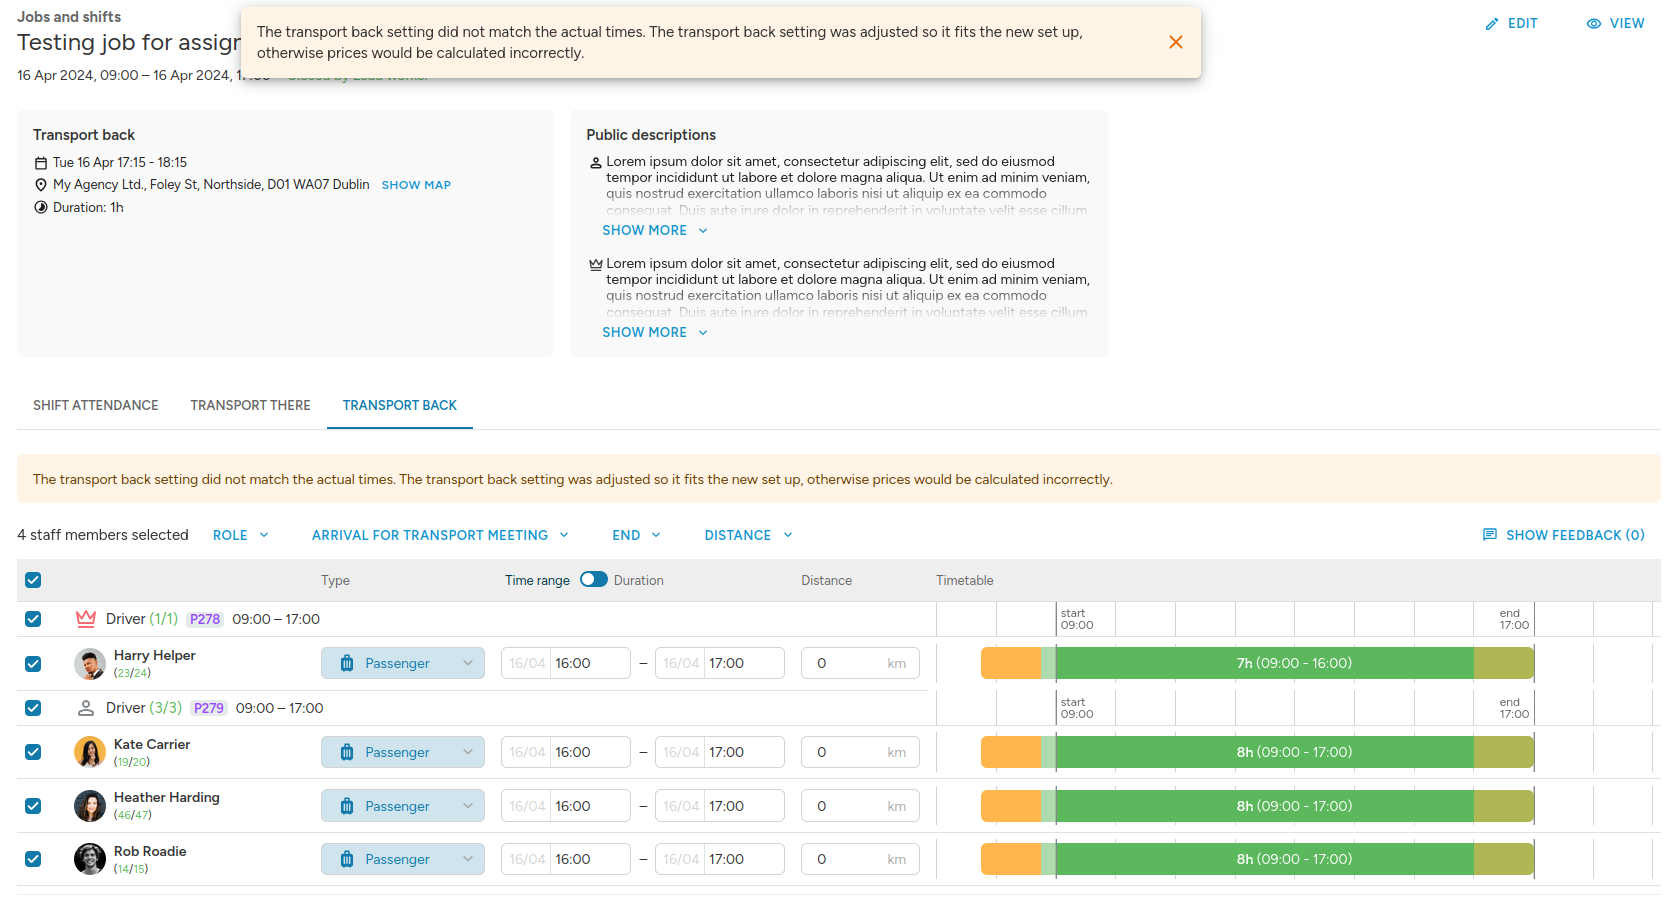This screenshot has height=907, width=1670.
Task: Open Harry Helper's avatar
Action: tap(90, 663)
